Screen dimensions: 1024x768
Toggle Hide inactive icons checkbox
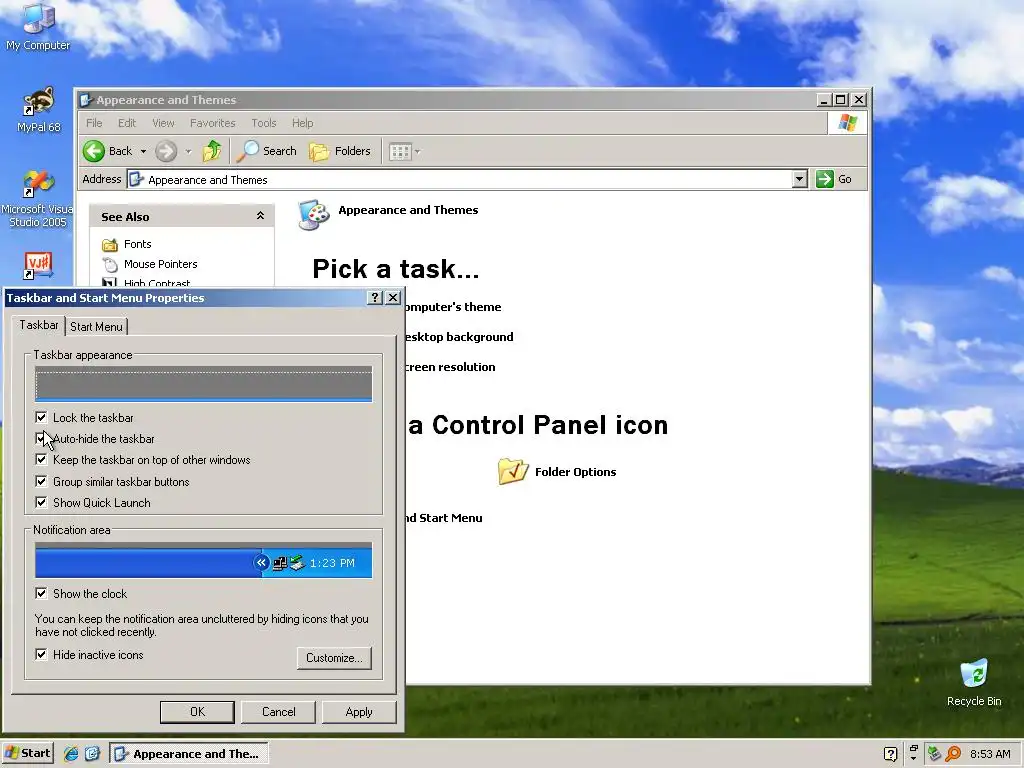[x=41, y=654]
